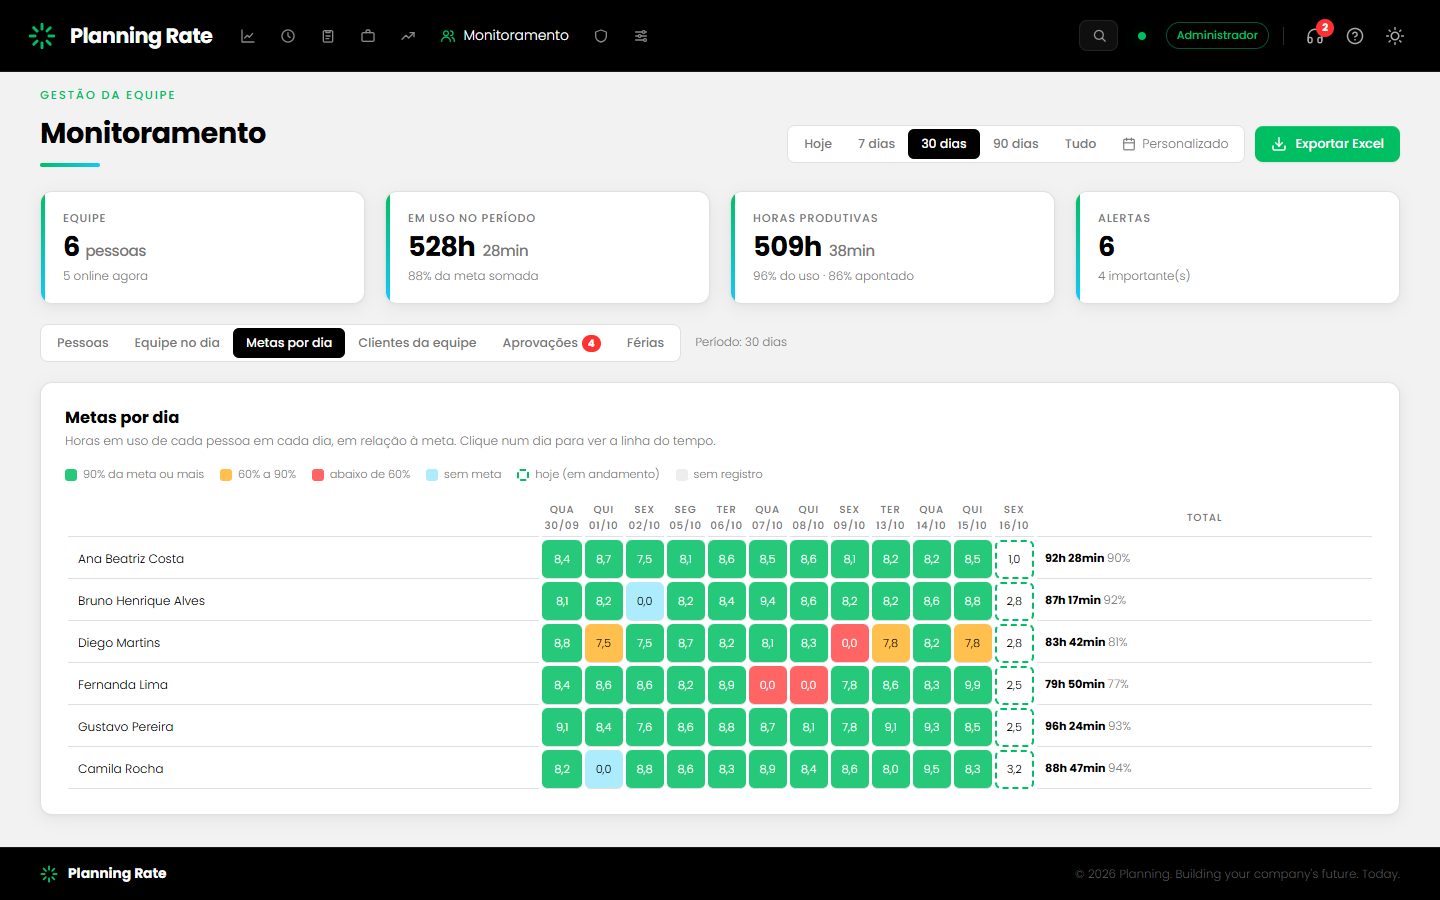
Task: Select the 30 dias period option
Action: click(x=944, y=144)
